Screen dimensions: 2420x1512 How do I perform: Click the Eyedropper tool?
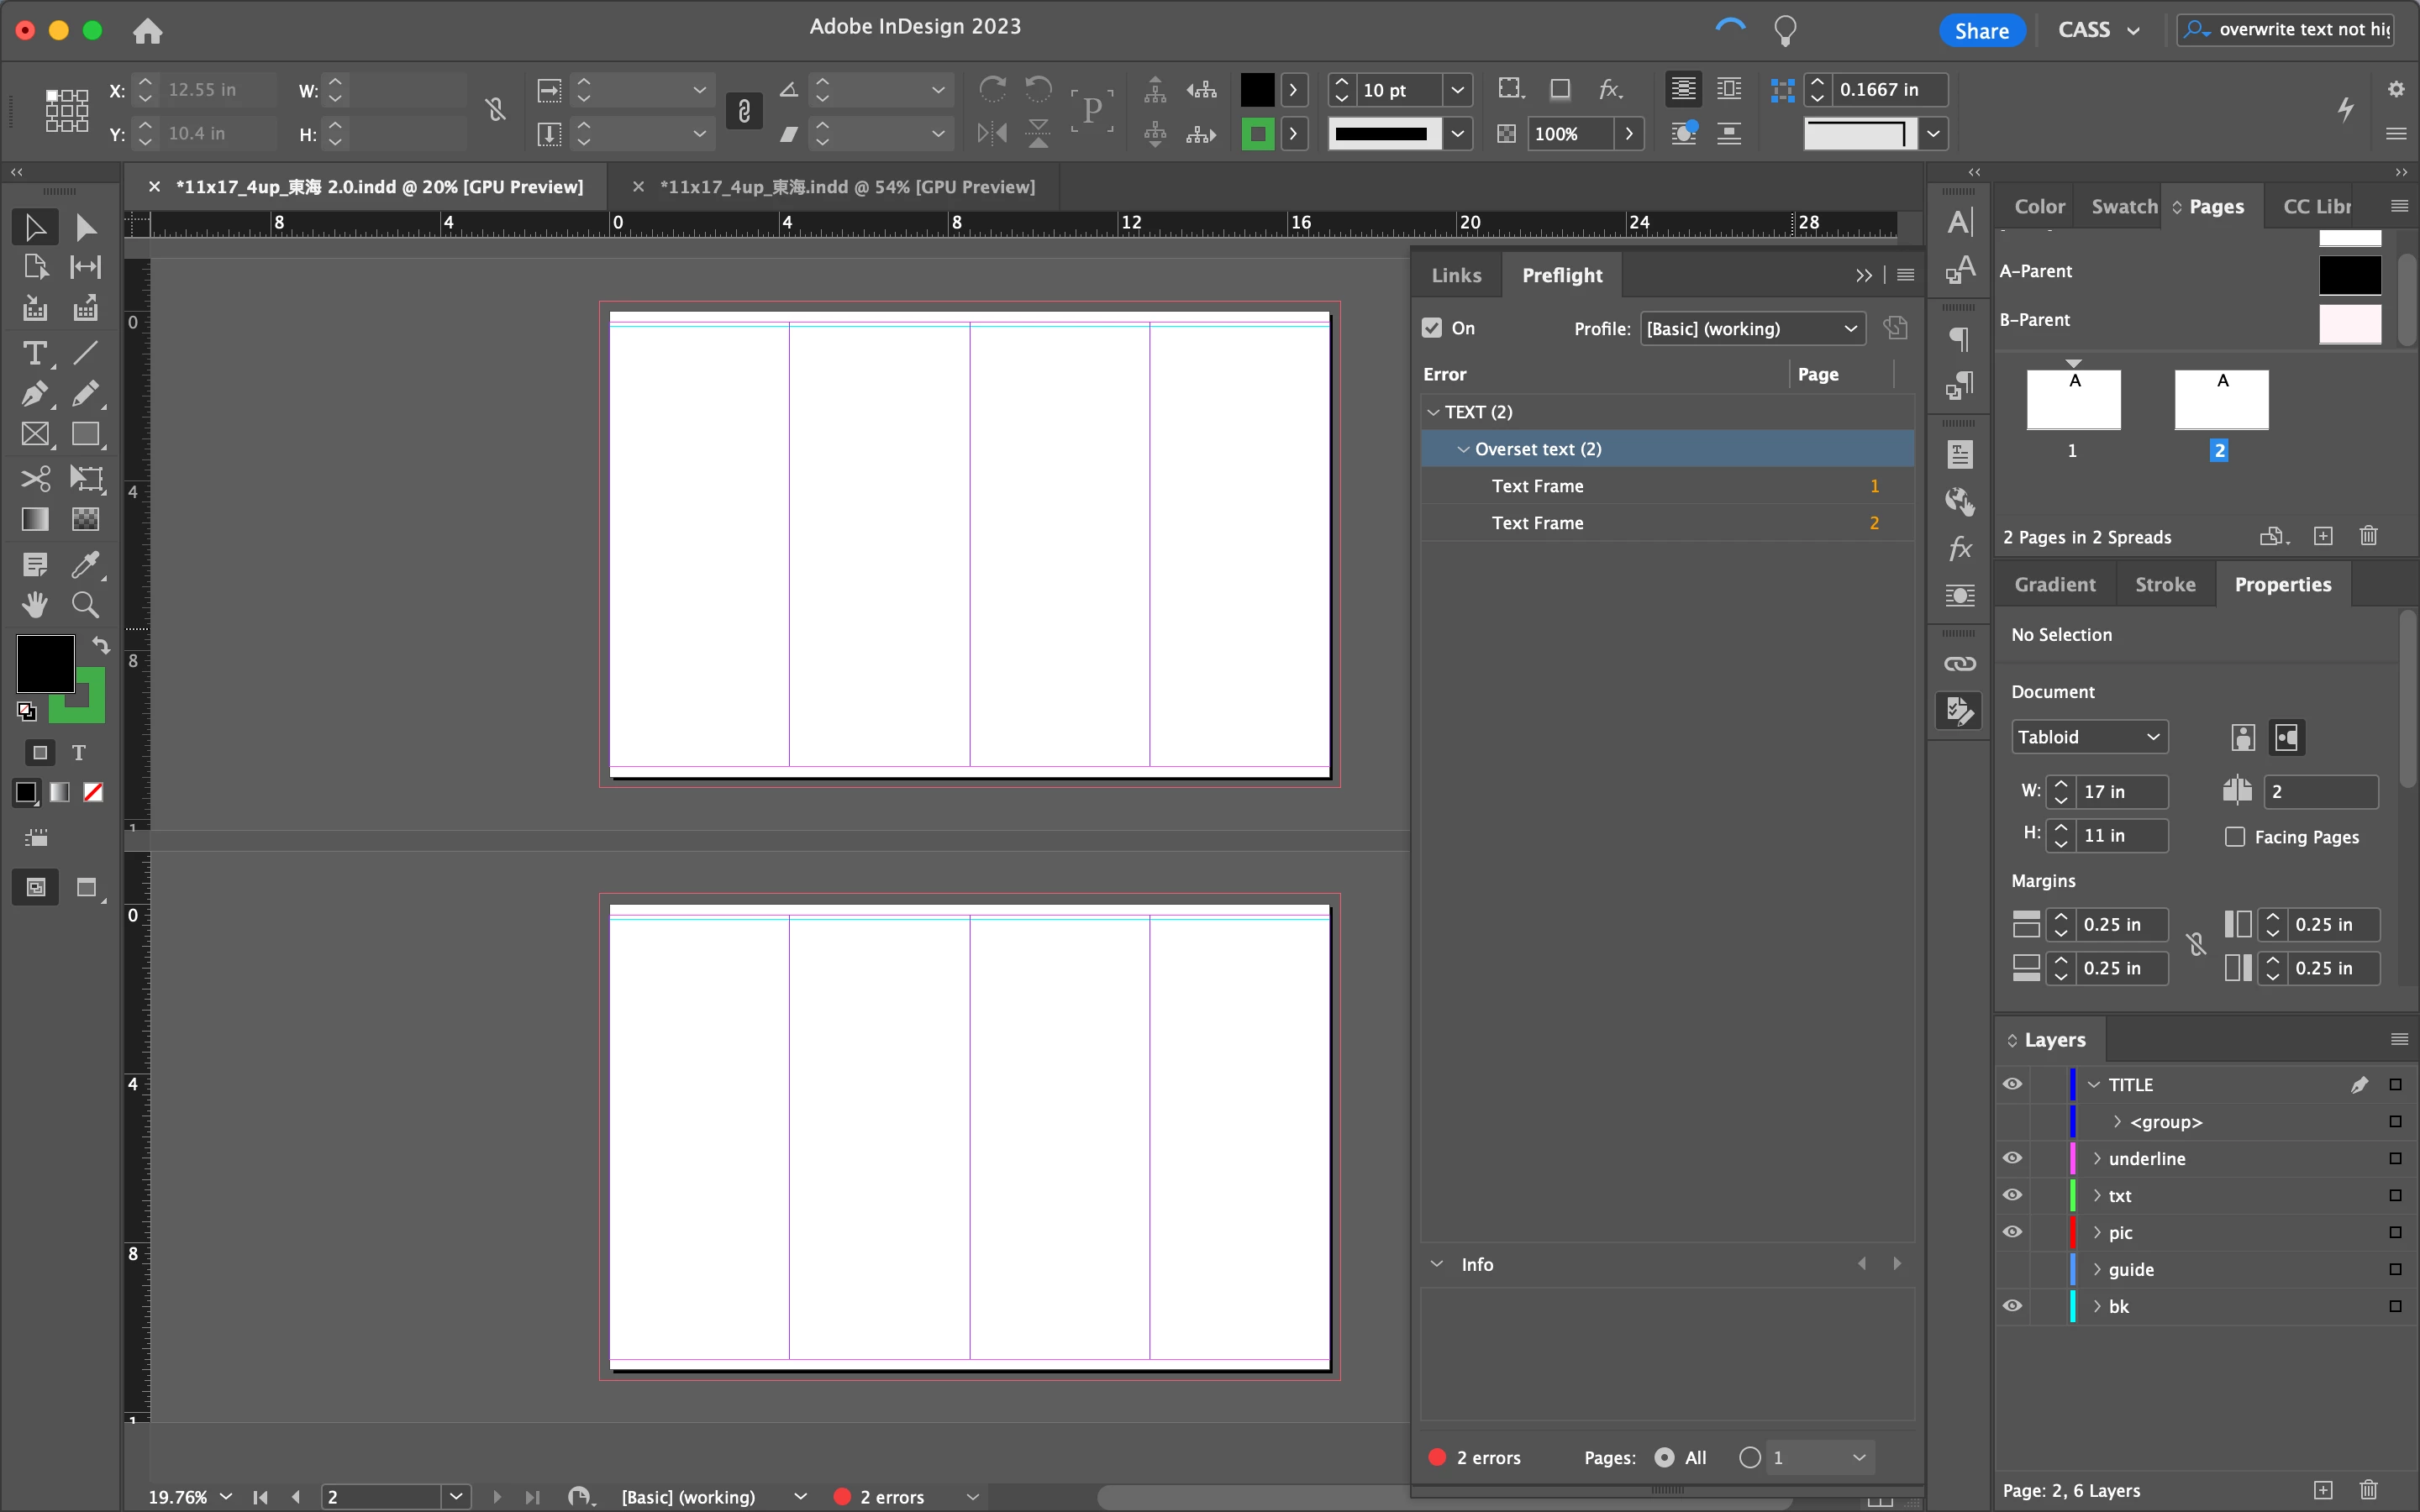(x=85, y=564)
